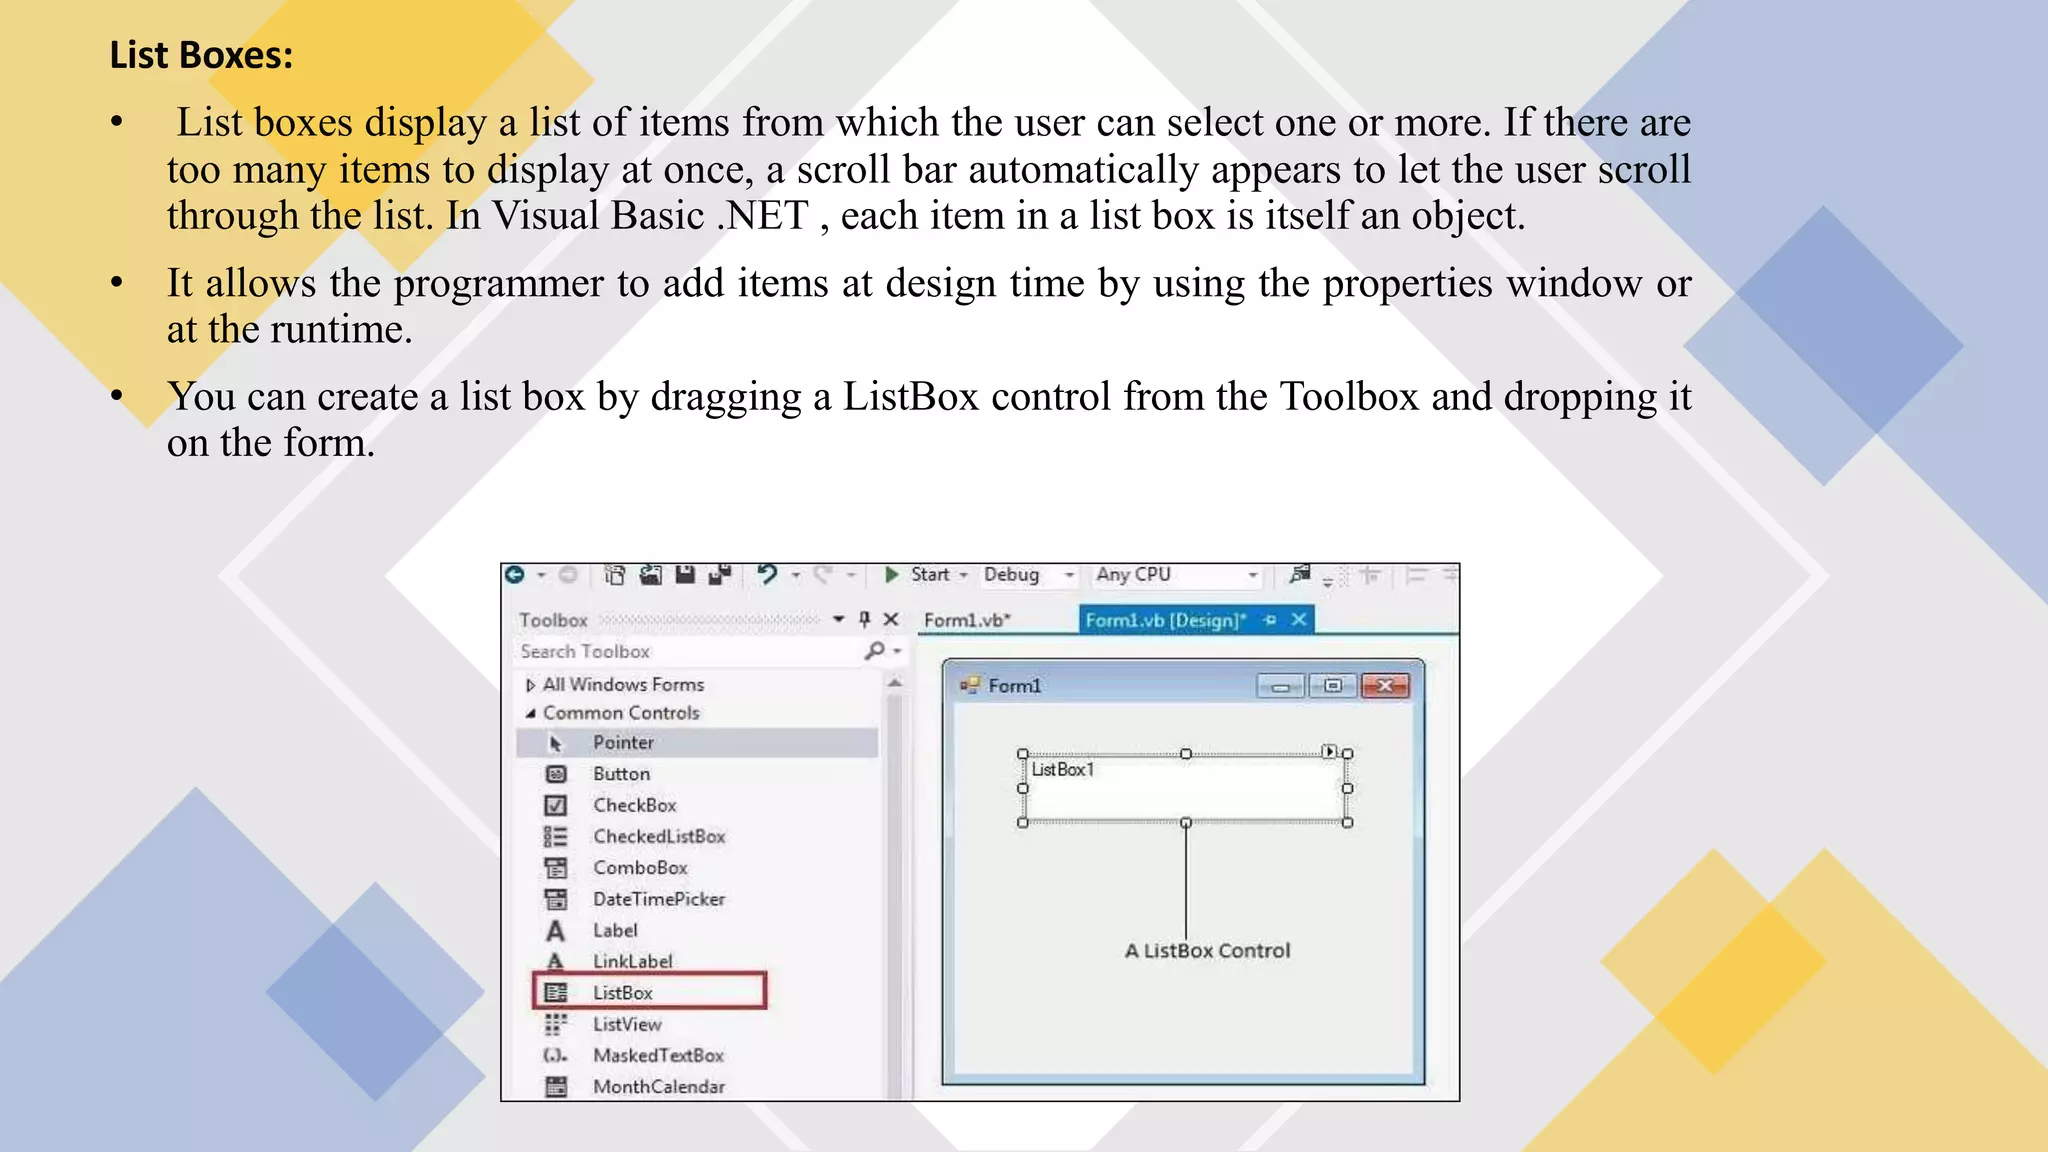Click the LinkLabel control icon
Screen dimensions: 2048x1152
[556, 961]
